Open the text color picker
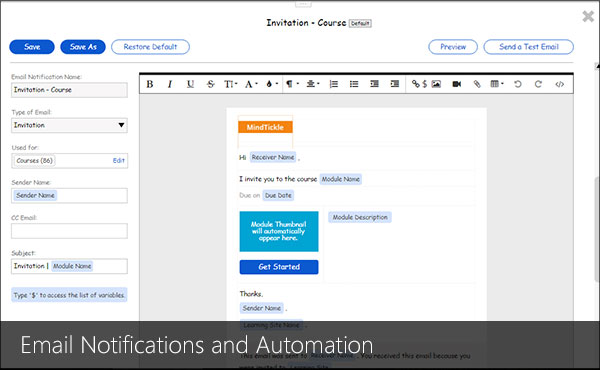This screenshot has height=370, width=600. tap(272, 84)
